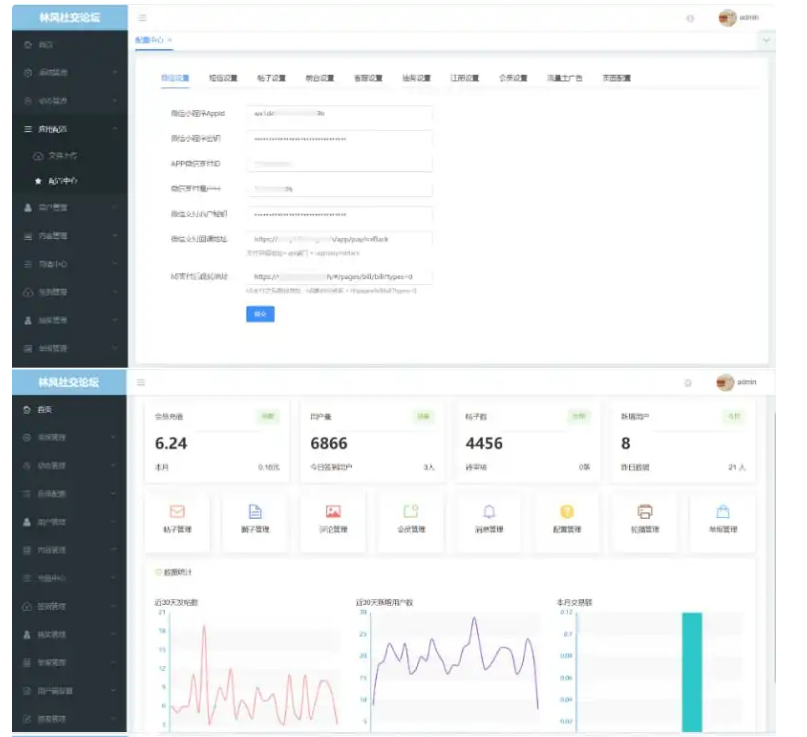The image size is (807, 737).
Task: Open the blue shopping bag shortcut icon
Action: [x=723, y=512]
